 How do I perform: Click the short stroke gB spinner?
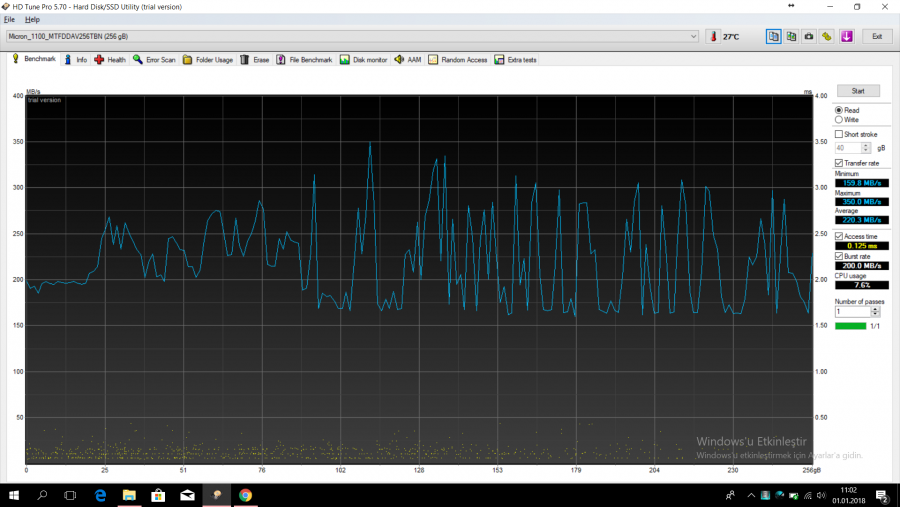point(866,148)
